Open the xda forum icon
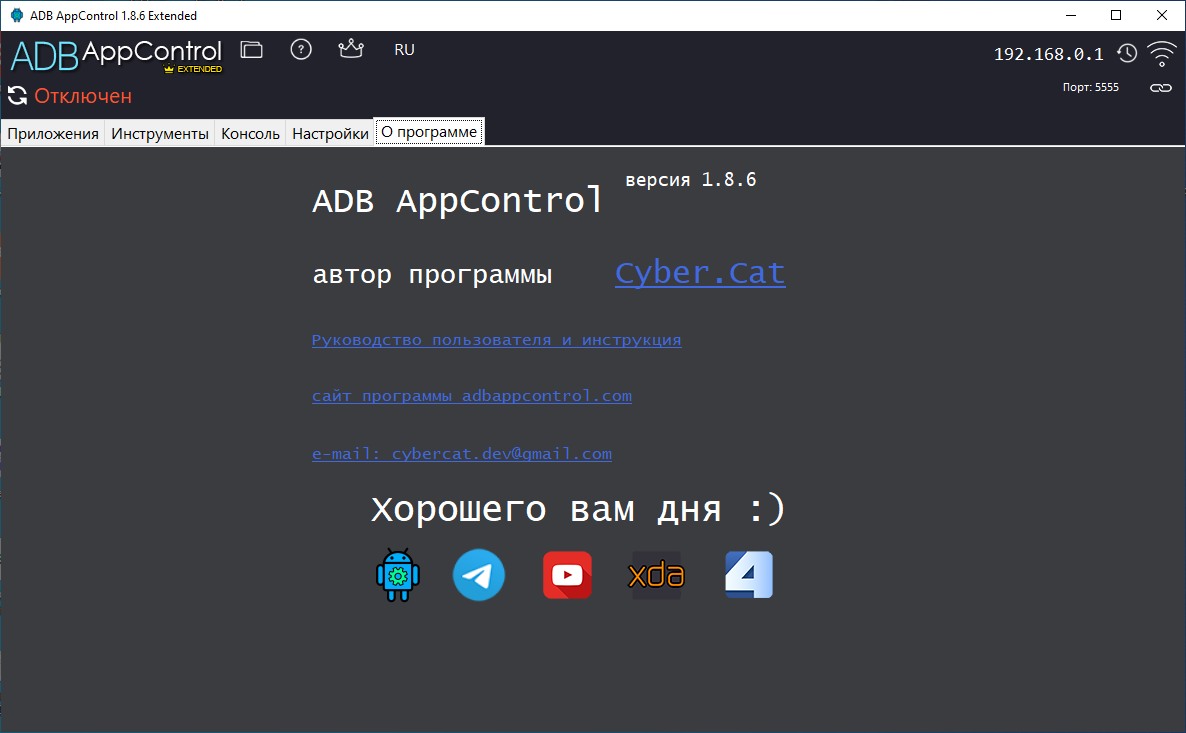The width and height of the screenshot is (1186, 733). tap(657, 575)
